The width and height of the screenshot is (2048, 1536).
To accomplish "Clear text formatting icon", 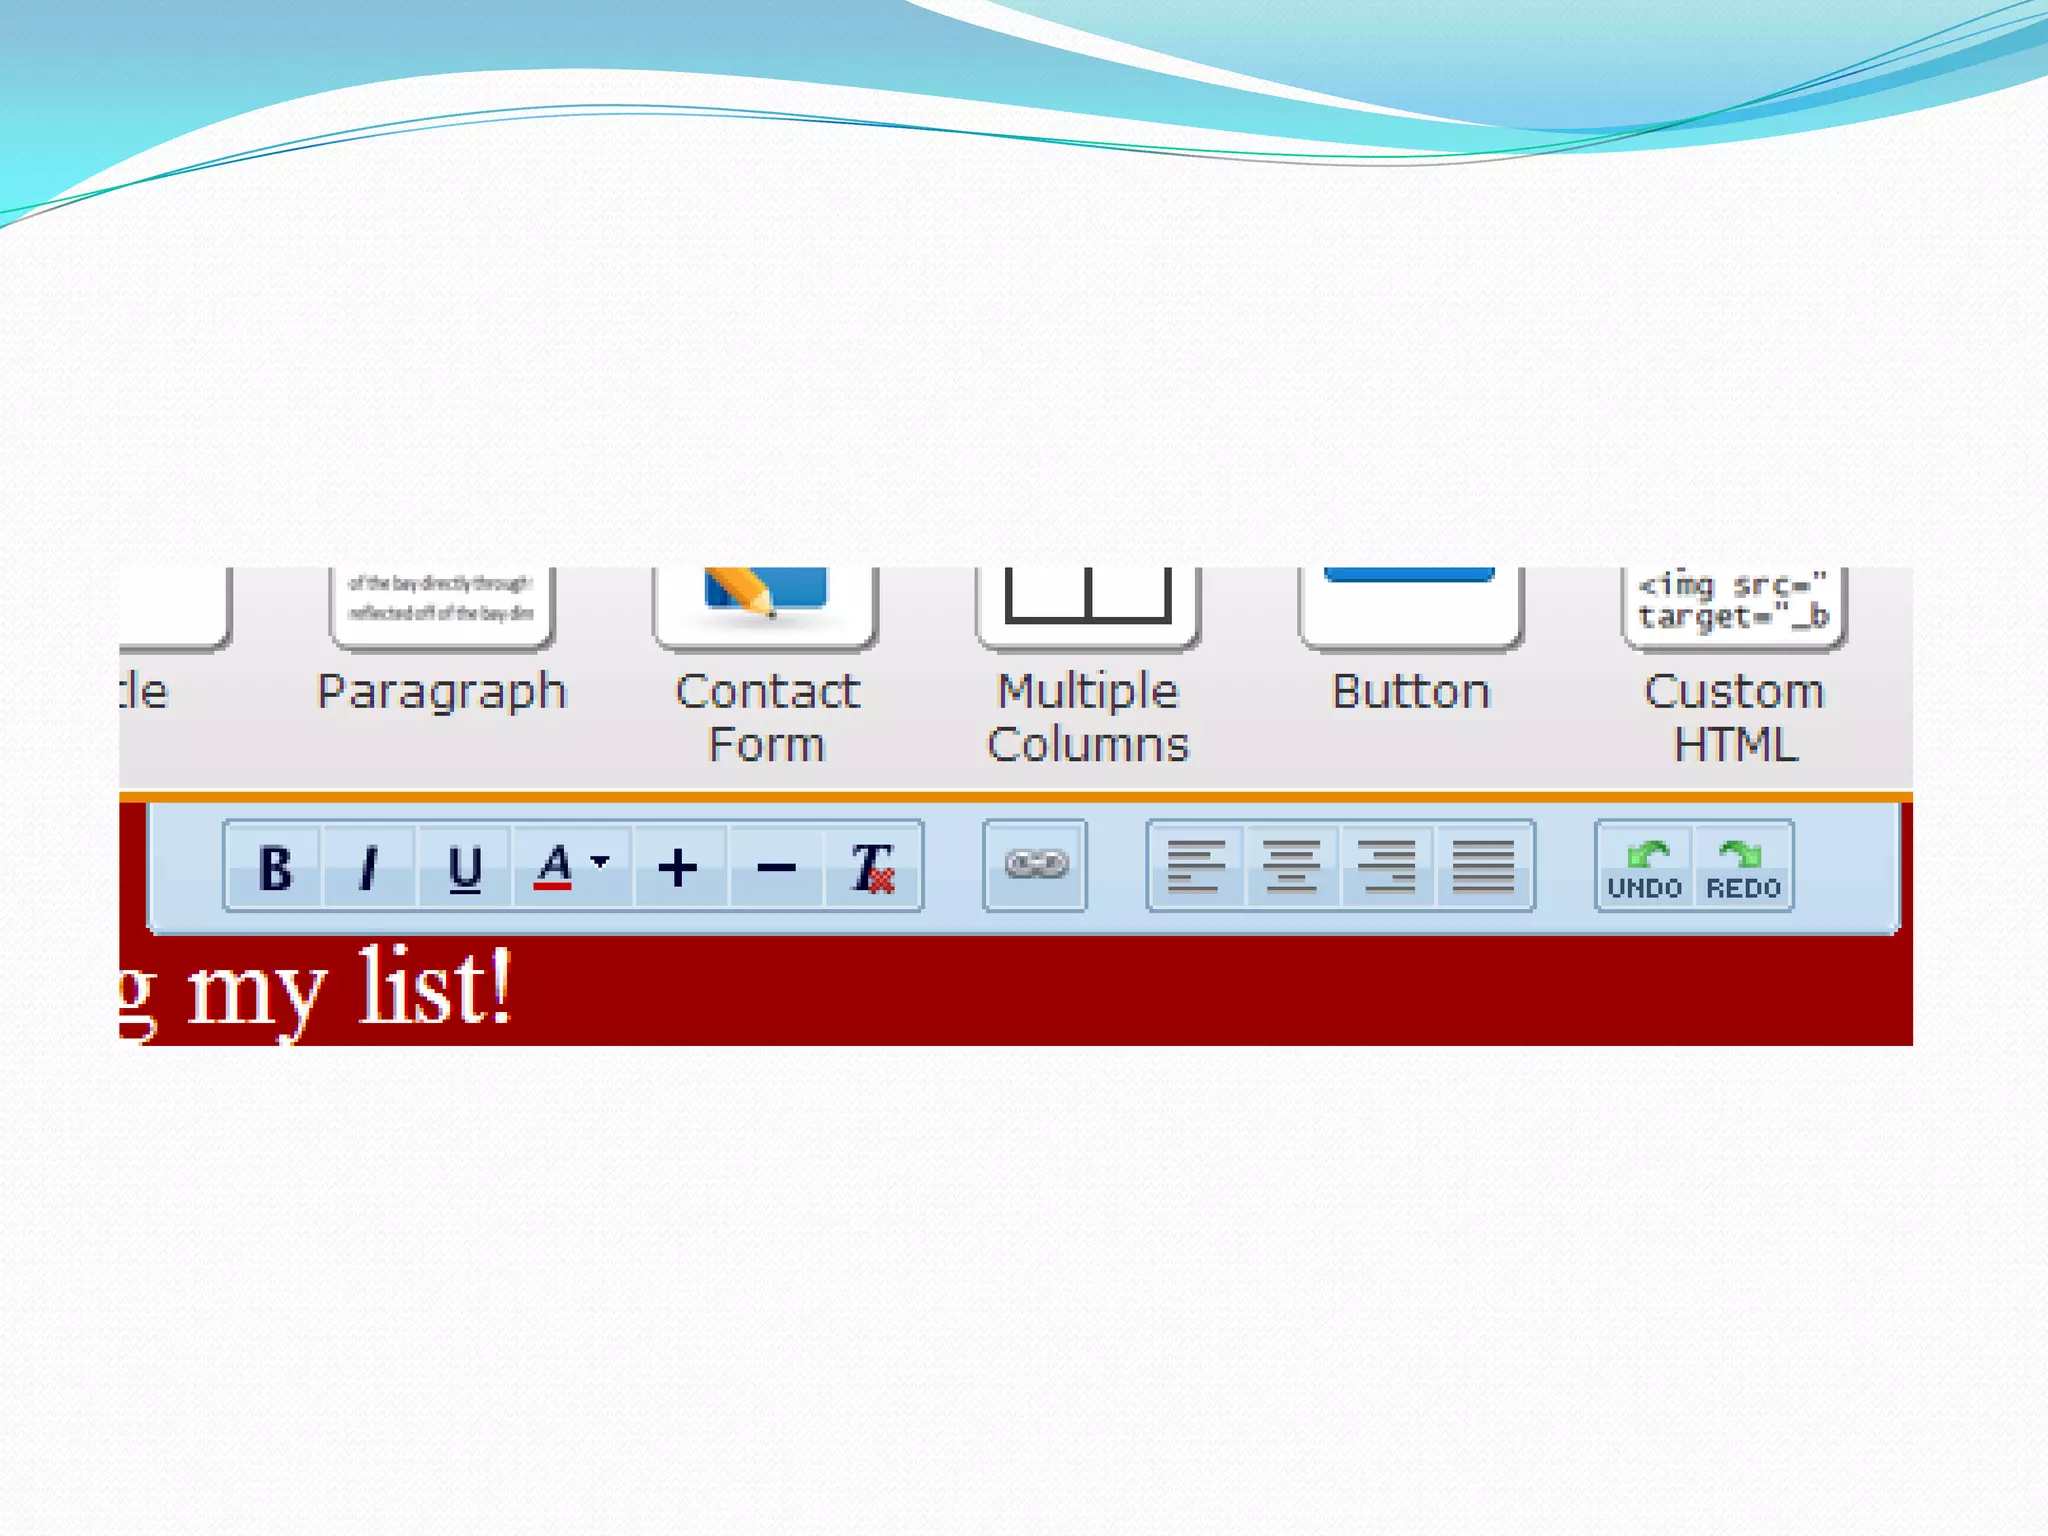I will [872, 867].
